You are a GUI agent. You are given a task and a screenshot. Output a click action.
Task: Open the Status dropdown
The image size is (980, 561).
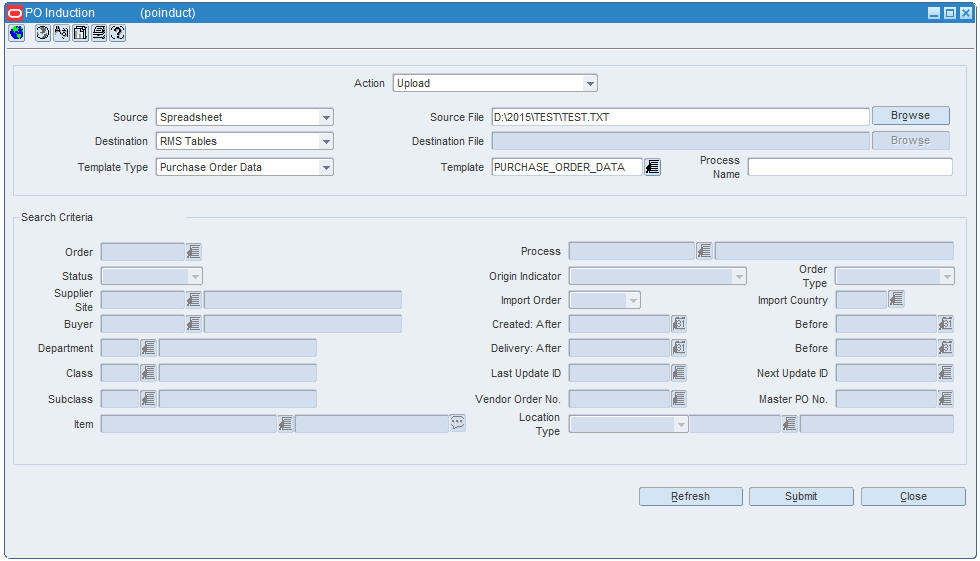click(x=195, y=276)
